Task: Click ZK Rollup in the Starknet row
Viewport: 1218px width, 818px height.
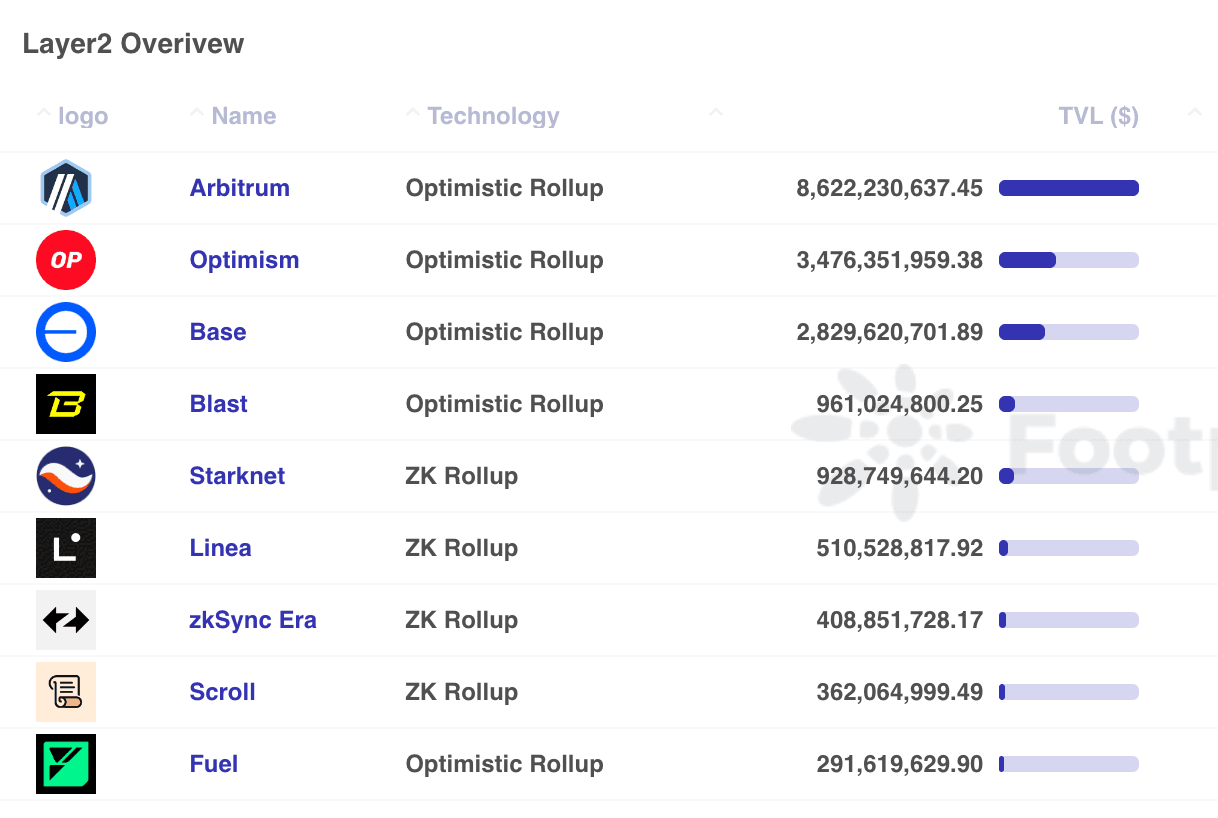Action: pos(462,476)
